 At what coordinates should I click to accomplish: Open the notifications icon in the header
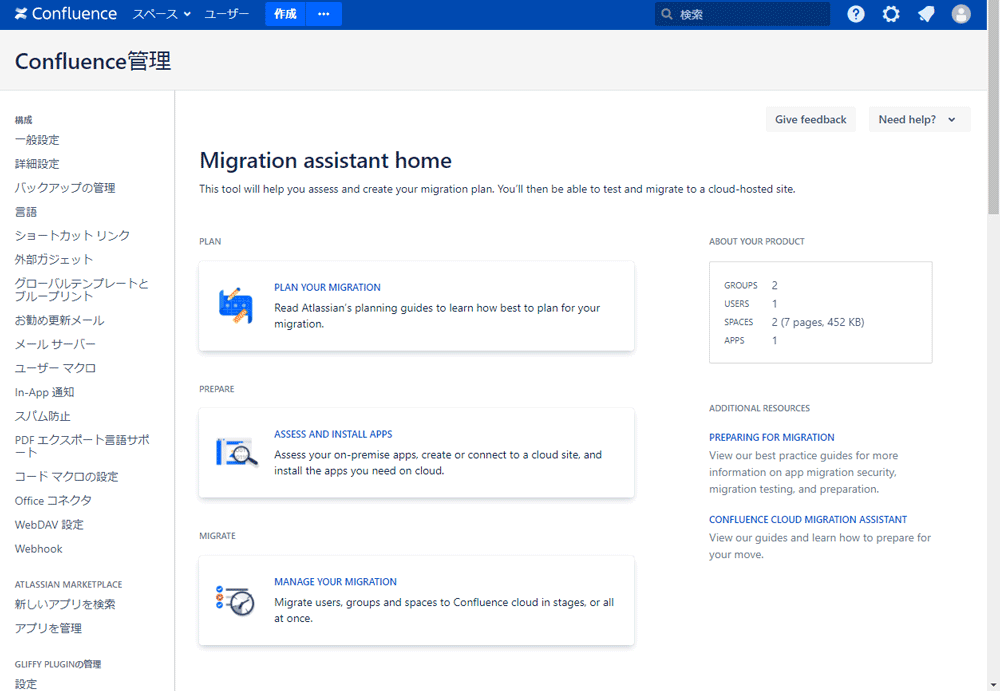coord(926,14)
